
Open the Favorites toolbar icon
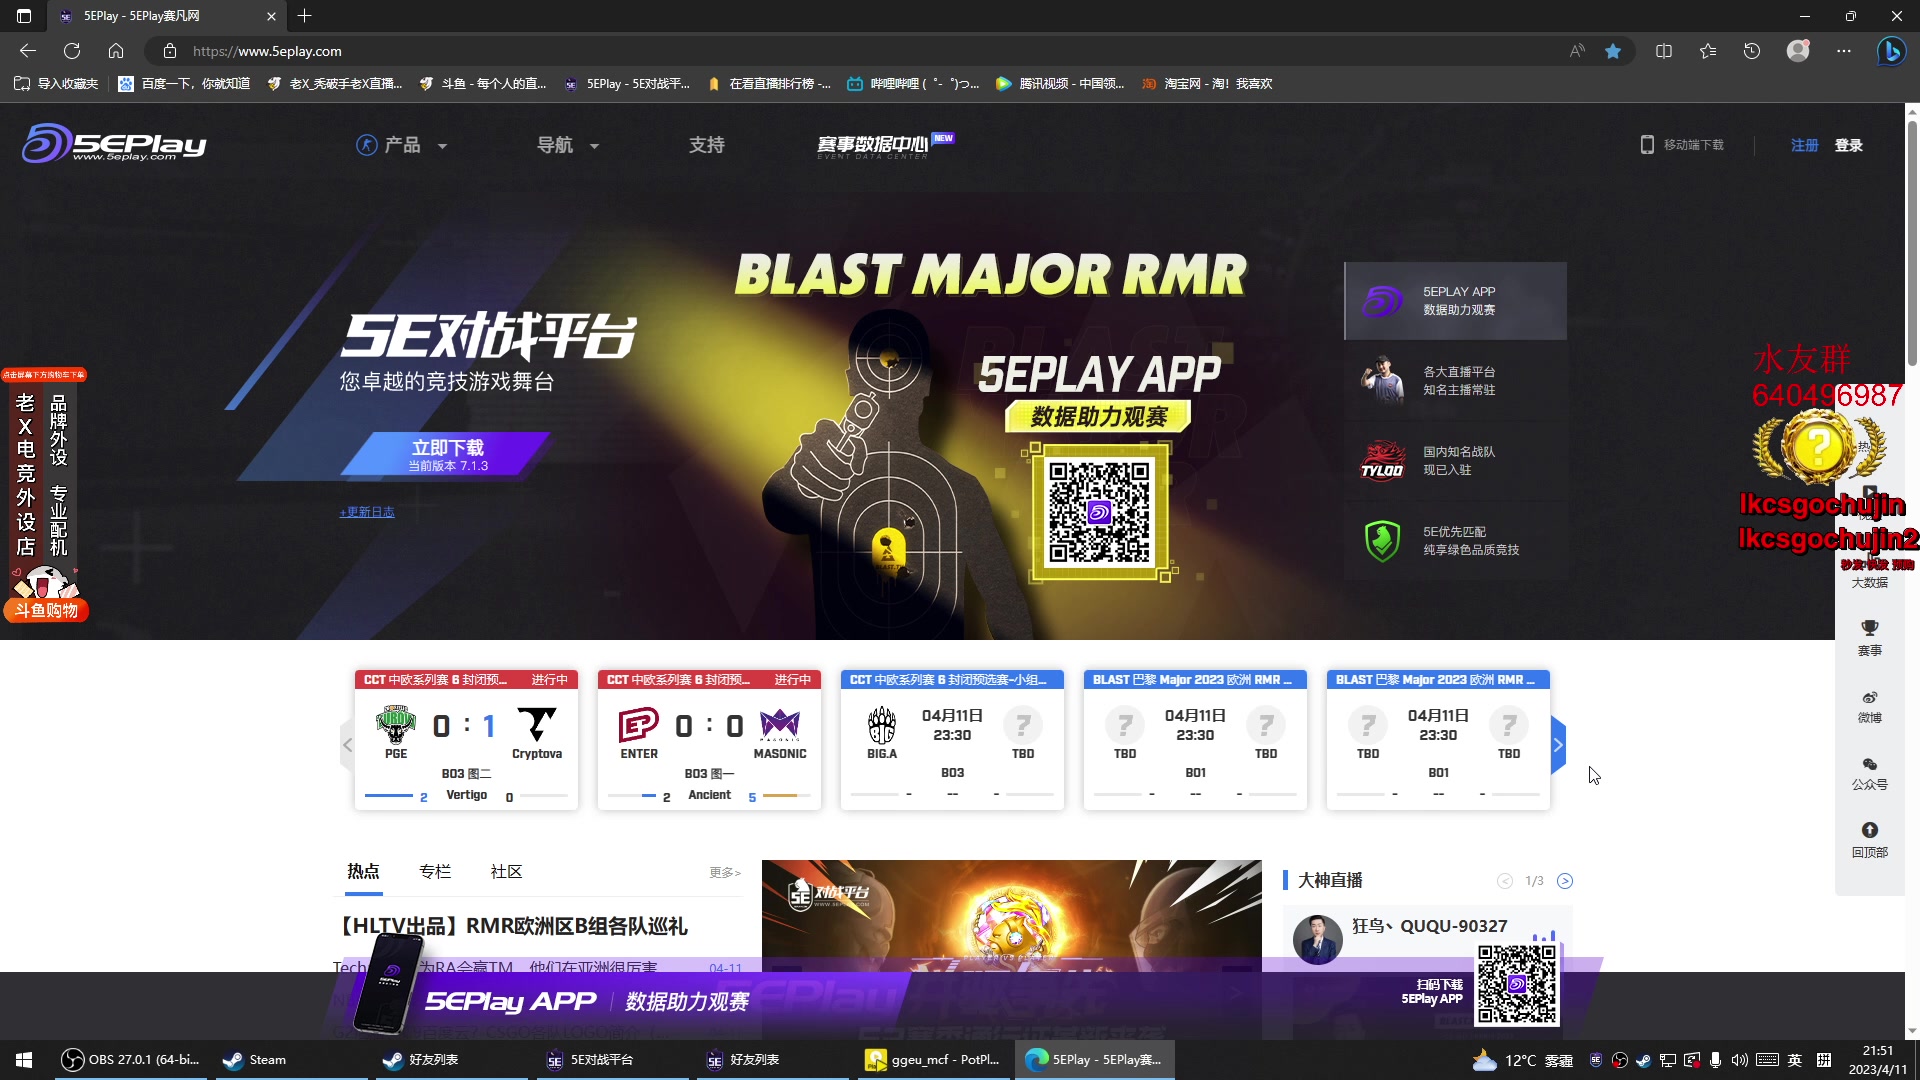tap(1708, 51)
